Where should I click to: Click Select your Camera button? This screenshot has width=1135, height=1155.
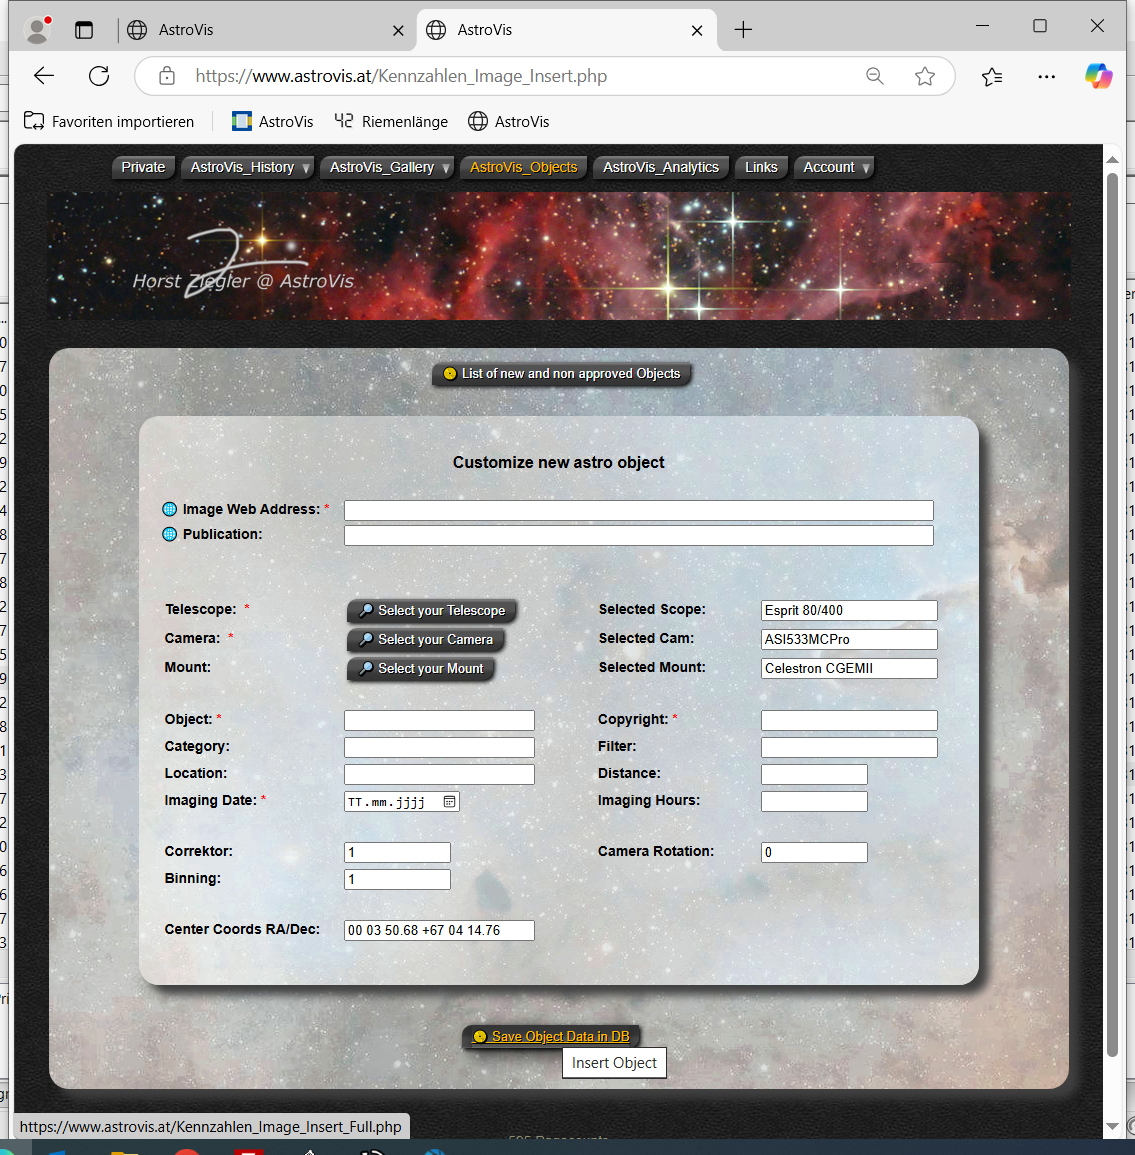426,639
